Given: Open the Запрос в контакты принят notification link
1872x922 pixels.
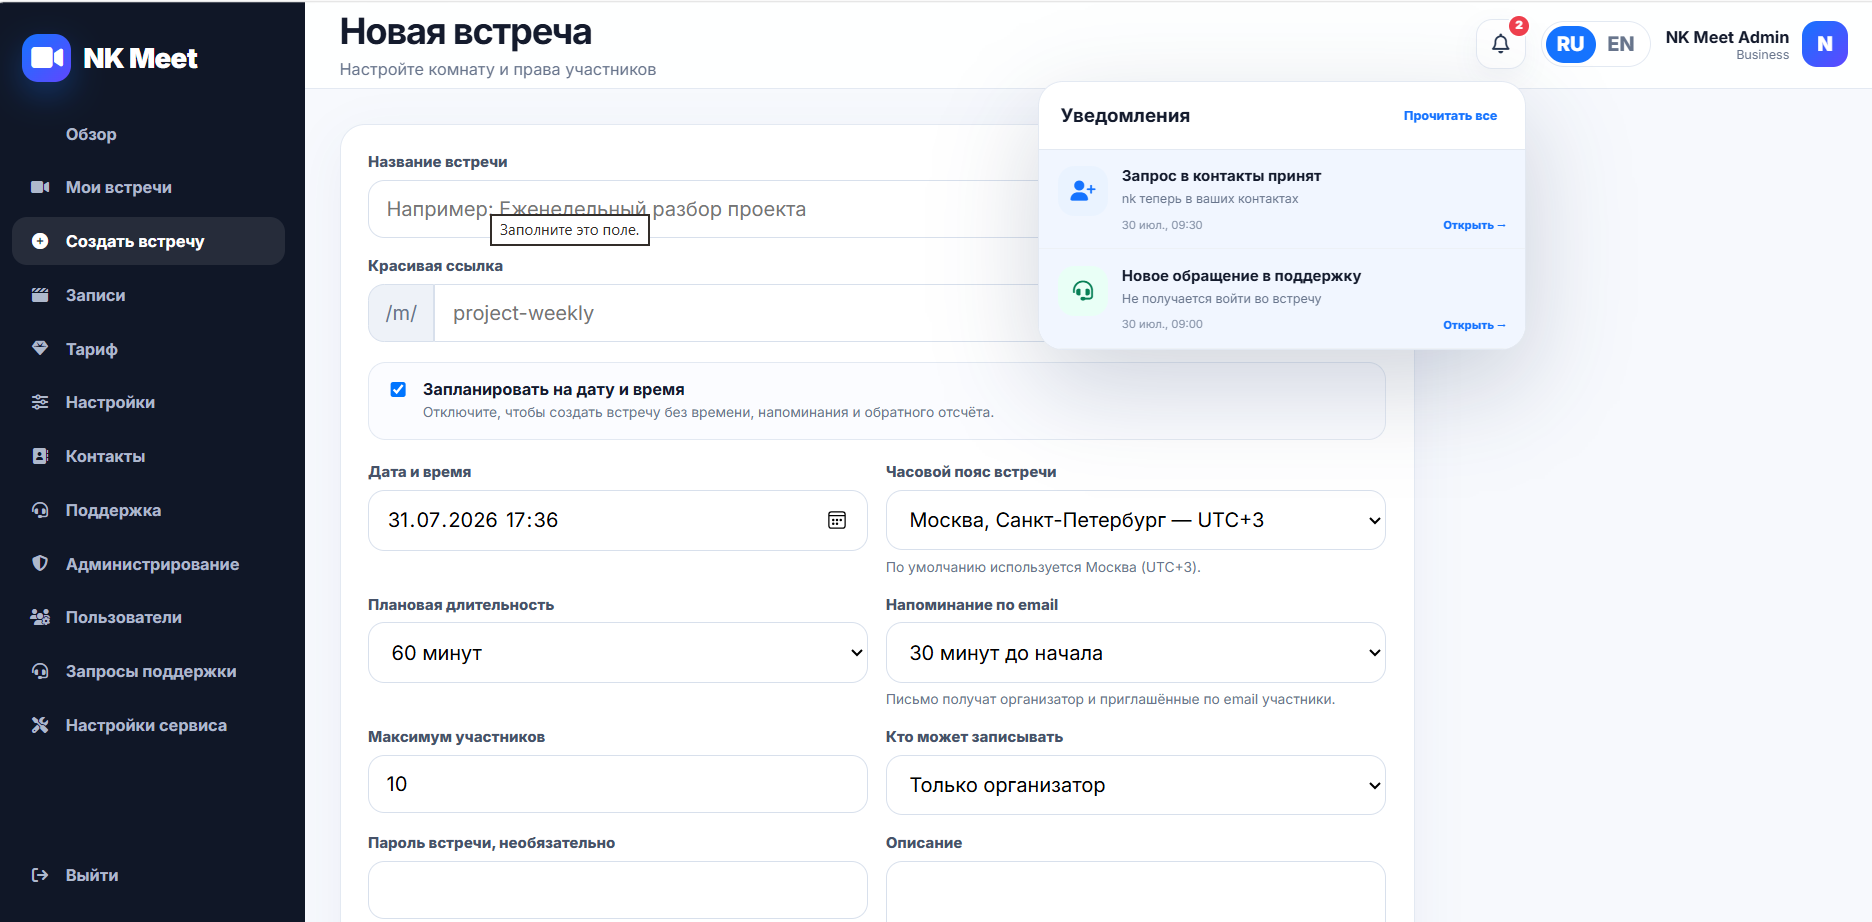Looking at the screenshot, I should click(1473, 225).
